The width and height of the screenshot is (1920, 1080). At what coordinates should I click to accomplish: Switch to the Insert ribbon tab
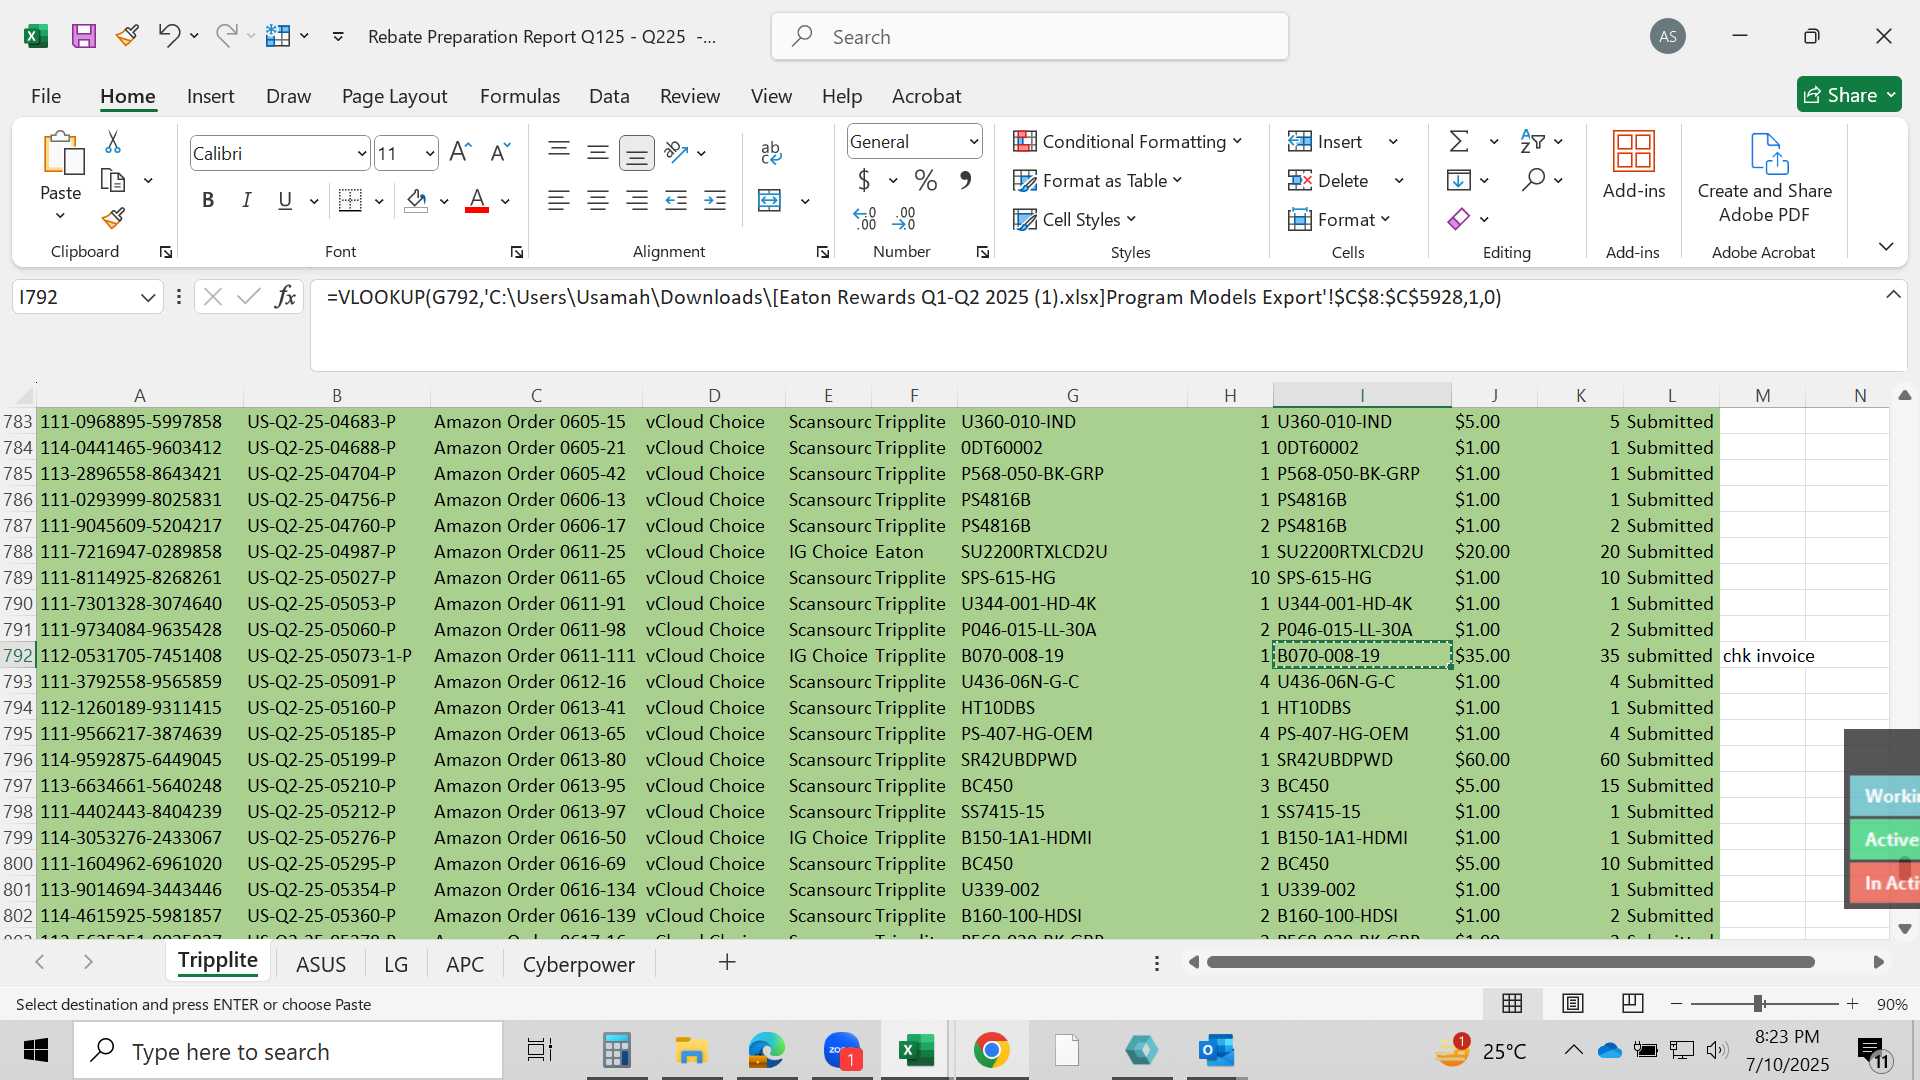click(x=210, y=96)
